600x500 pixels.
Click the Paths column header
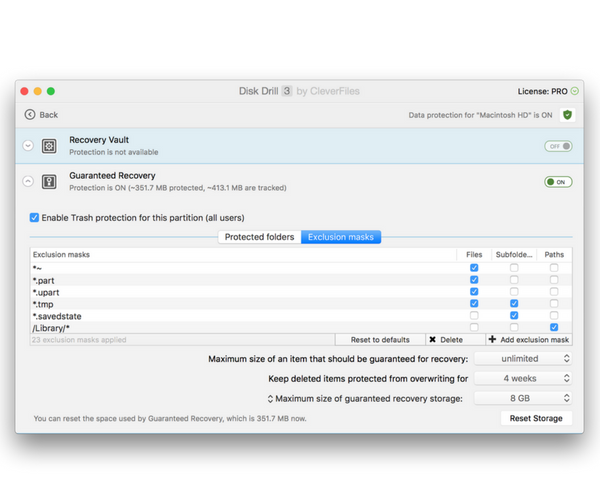[x=554, y=255]
